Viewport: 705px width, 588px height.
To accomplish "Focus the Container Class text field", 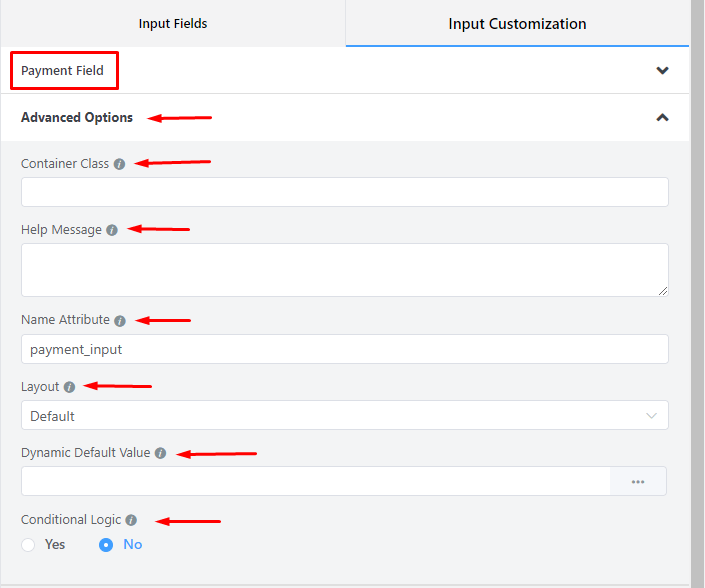I will pyautogui.click(x=344, y=192).
